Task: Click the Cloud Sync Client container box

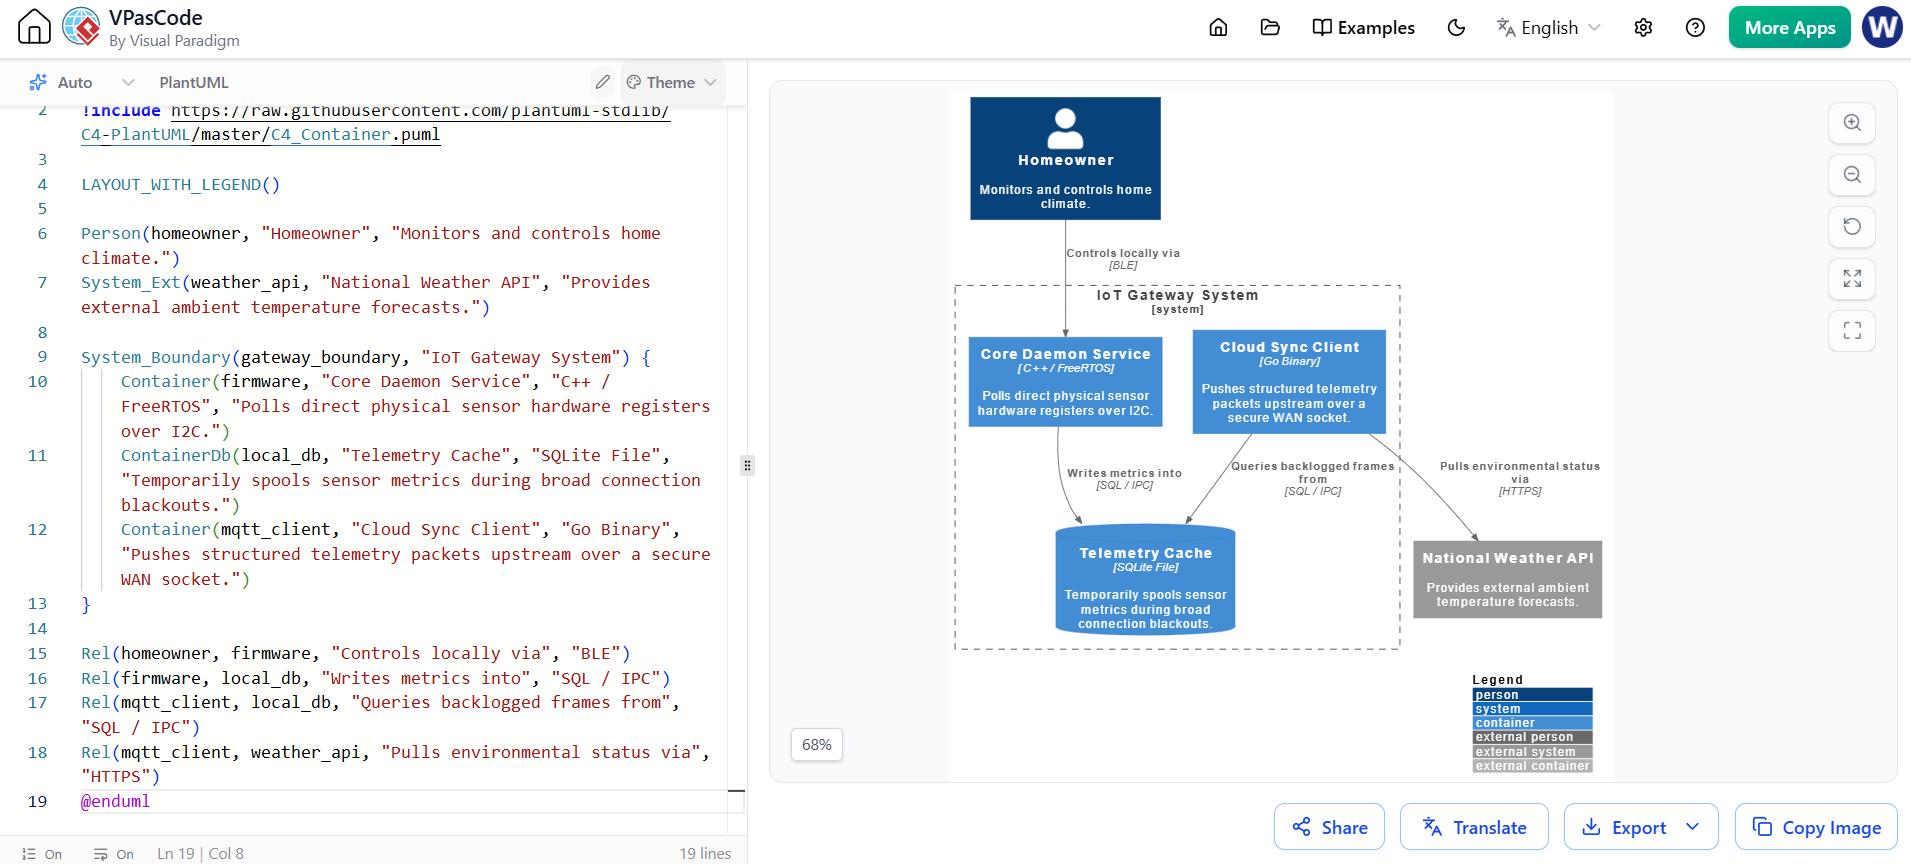Action: (1289, 382)
